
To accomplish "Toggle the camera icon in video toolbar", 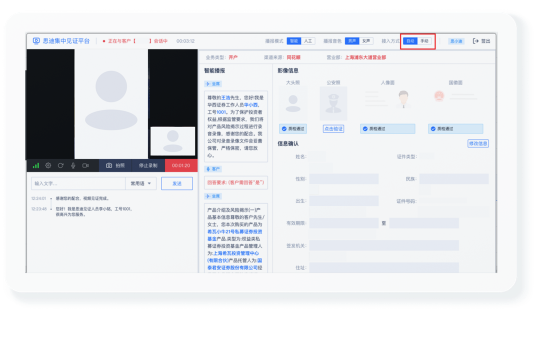I will (85, 166).
